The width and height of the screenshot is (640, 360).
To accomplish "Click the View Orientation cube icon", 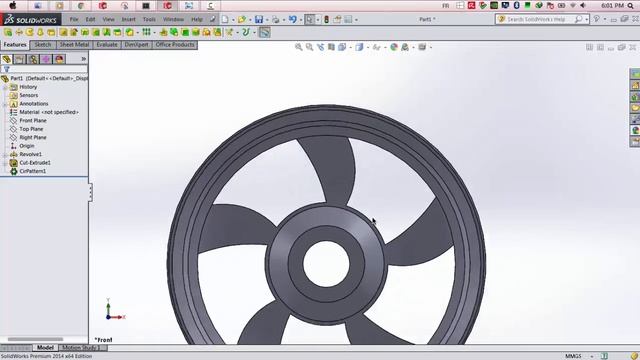I will pyautogui.click(x=342, y=47).
